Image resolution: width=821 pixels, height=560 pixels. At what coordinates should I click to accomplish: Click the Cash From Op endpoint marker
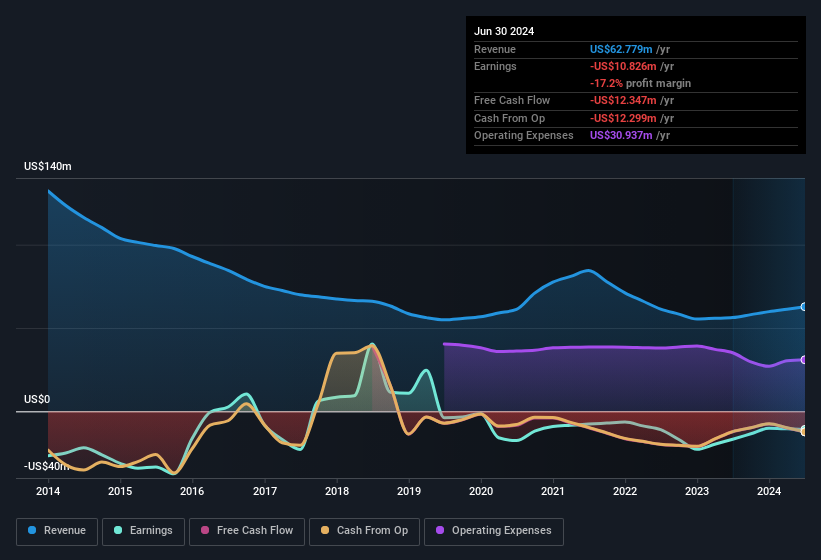(804, 431)
